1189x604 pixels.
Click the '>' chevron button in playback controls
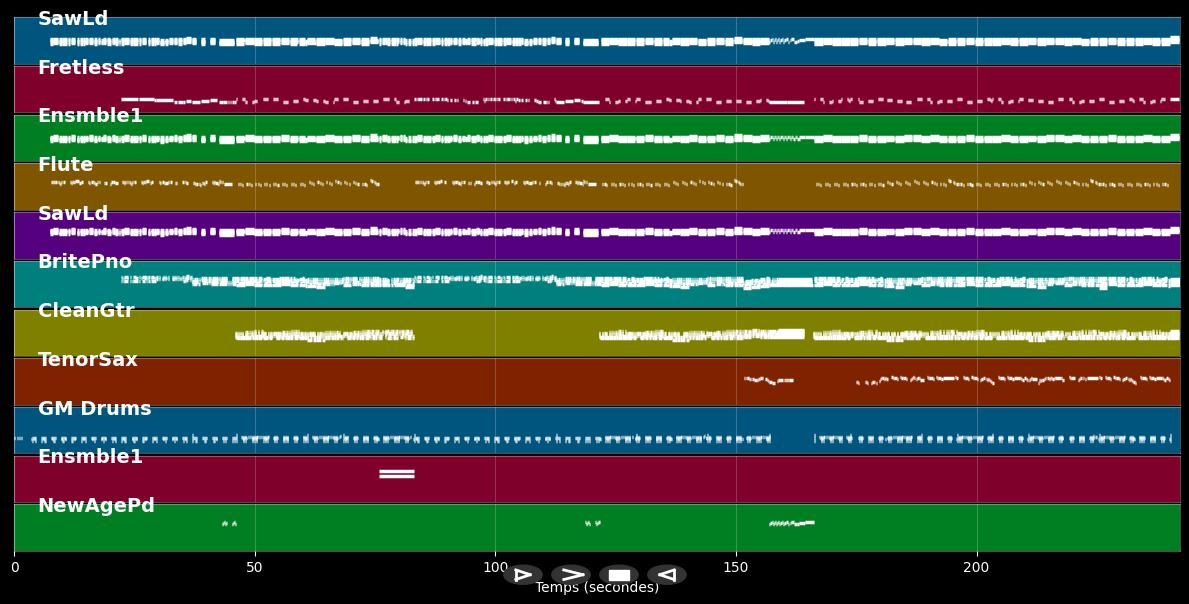click(571, 575)
